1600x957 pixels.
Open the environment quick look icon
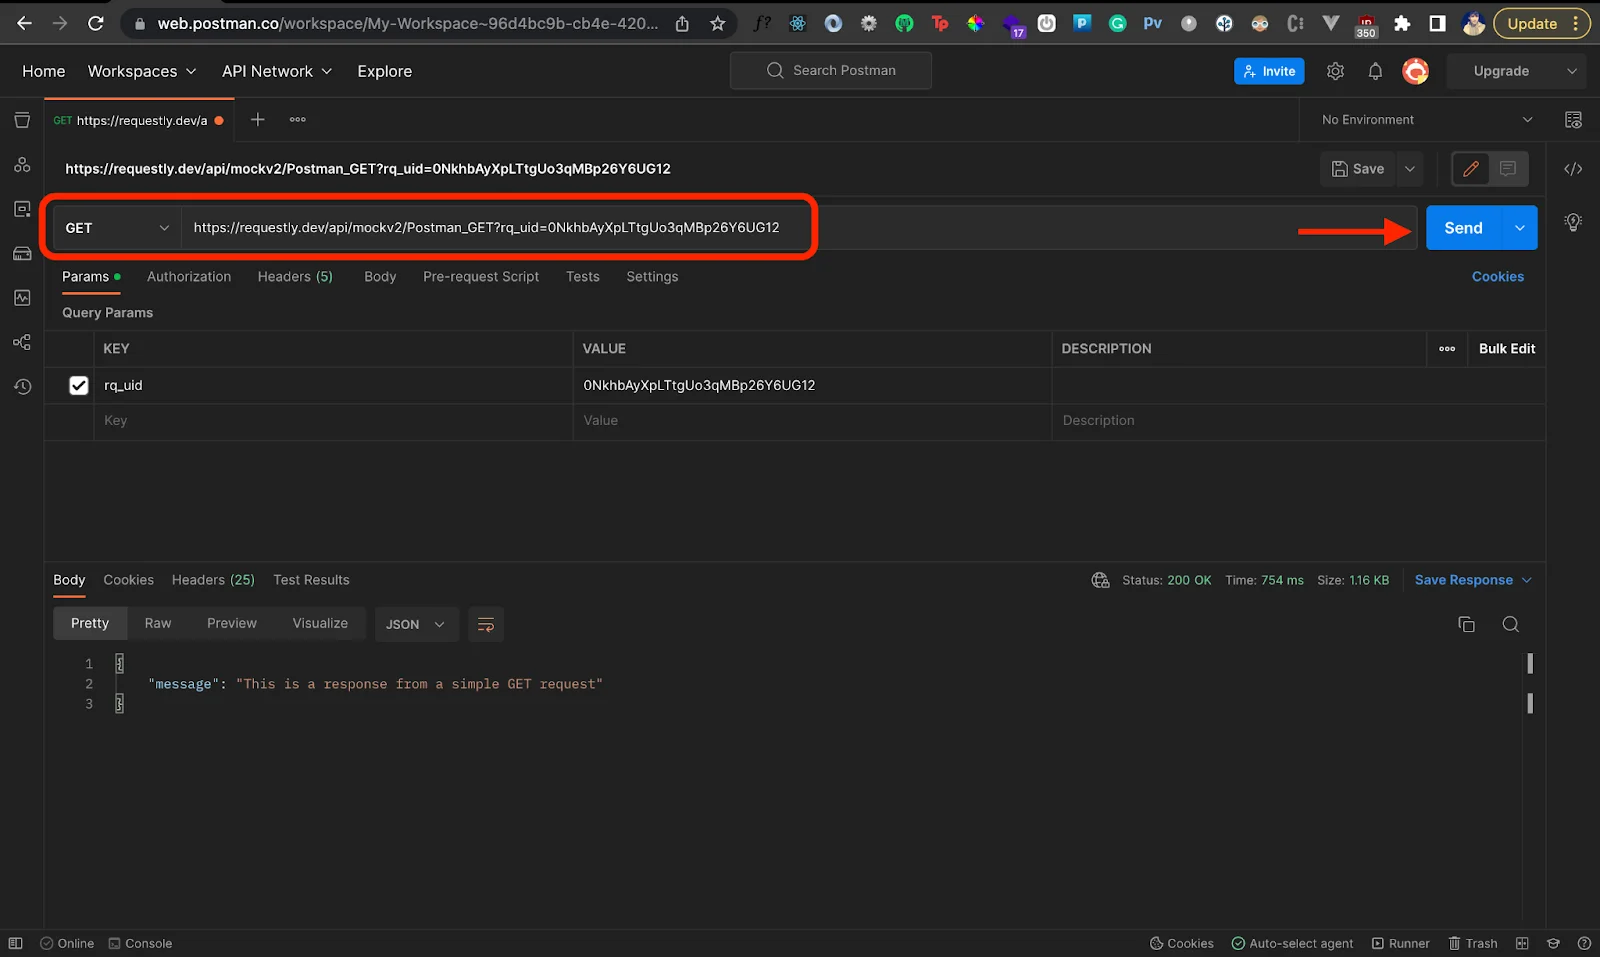[x=1573, y=120]
